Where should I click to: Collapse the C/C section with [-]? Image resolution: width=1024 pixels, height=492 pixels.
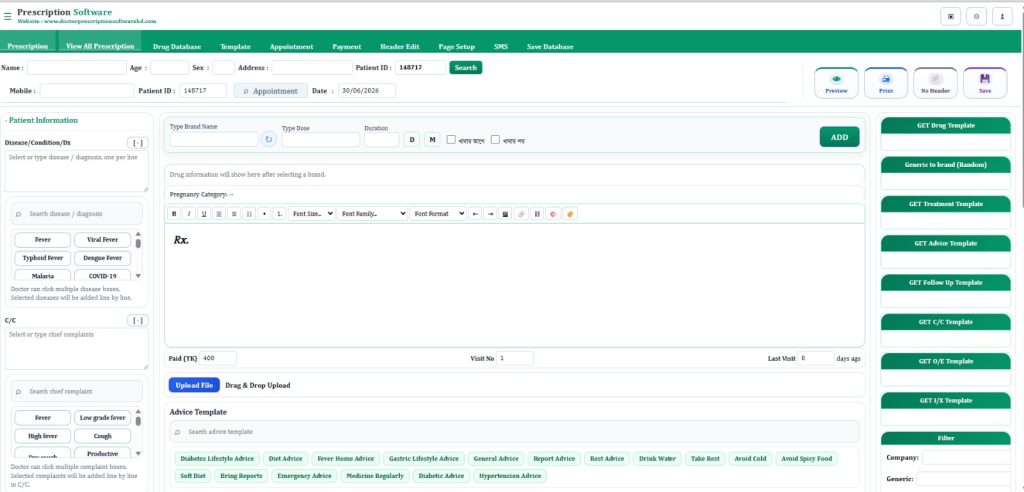coord(138,320)
